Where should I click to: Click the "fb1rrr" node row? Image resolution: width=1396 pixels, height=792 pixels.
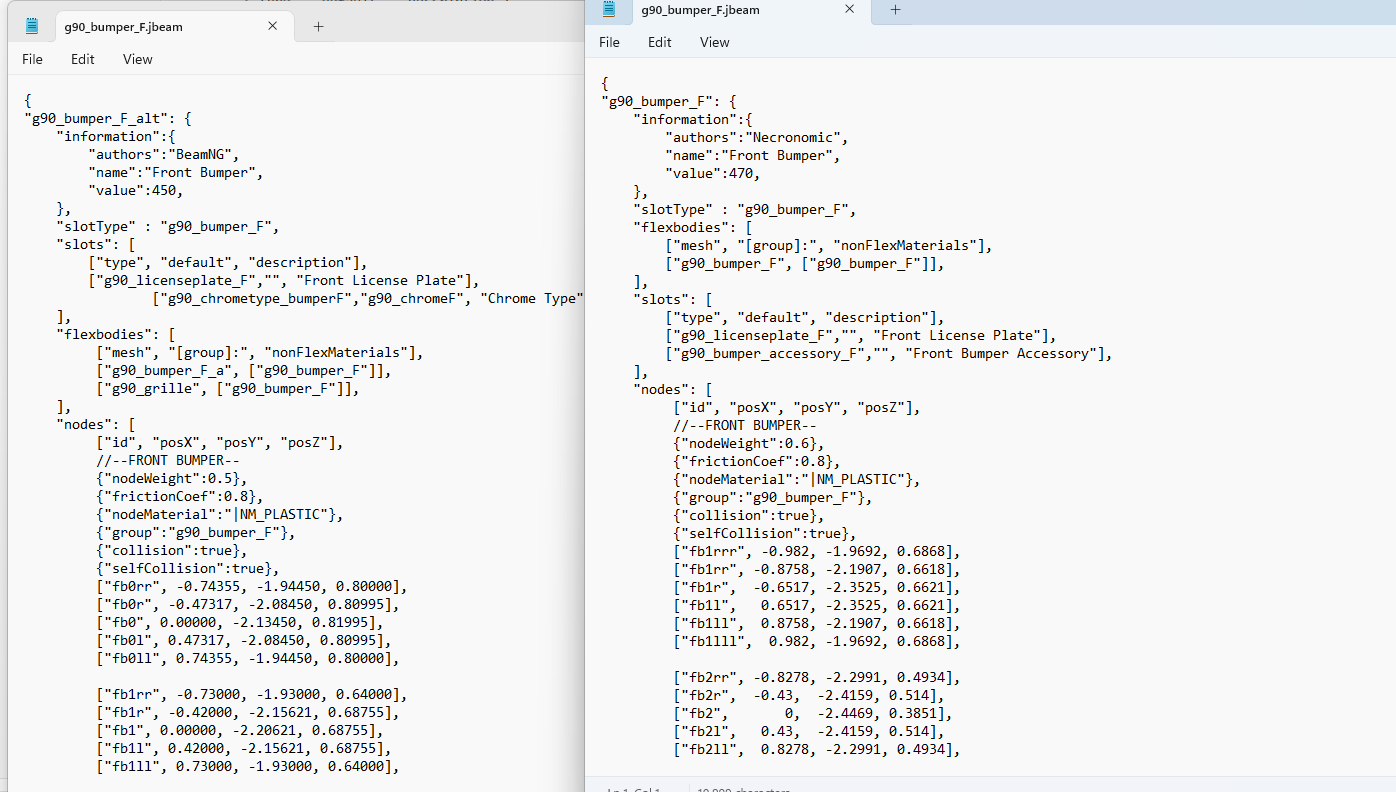tap(817, 551)
